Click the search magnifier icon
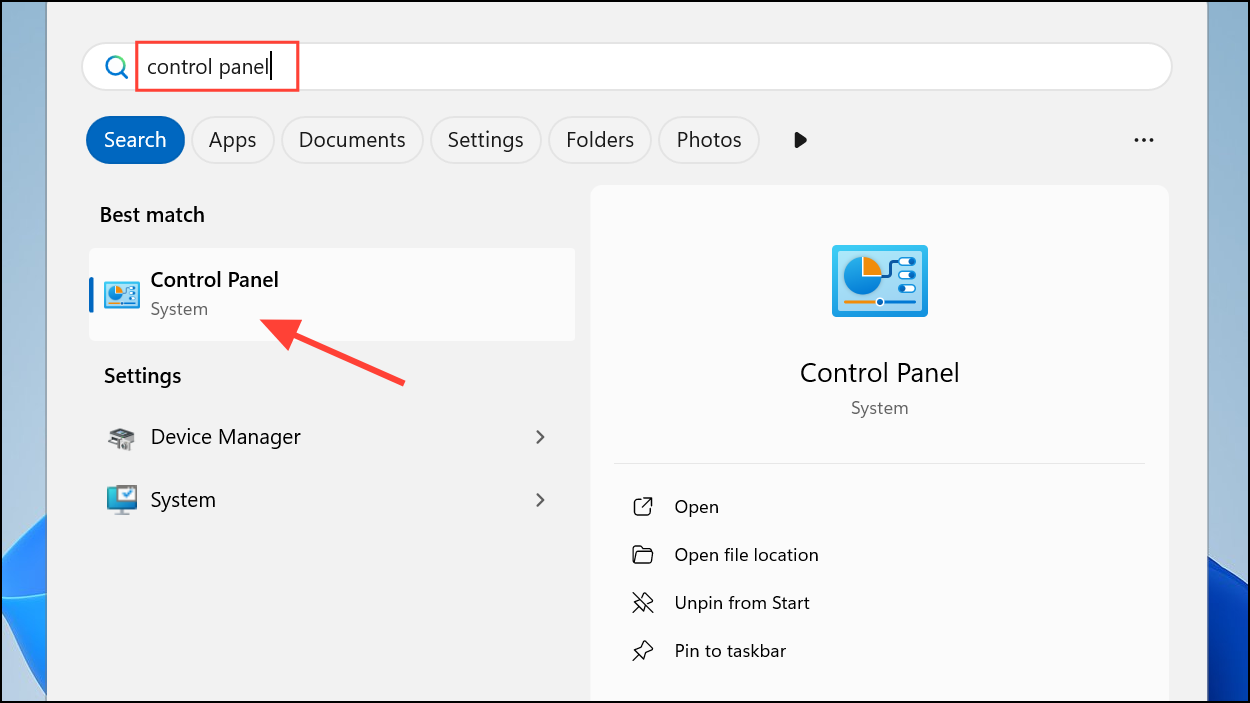This screenshot has height=703, width=1250. pos(116,67)
